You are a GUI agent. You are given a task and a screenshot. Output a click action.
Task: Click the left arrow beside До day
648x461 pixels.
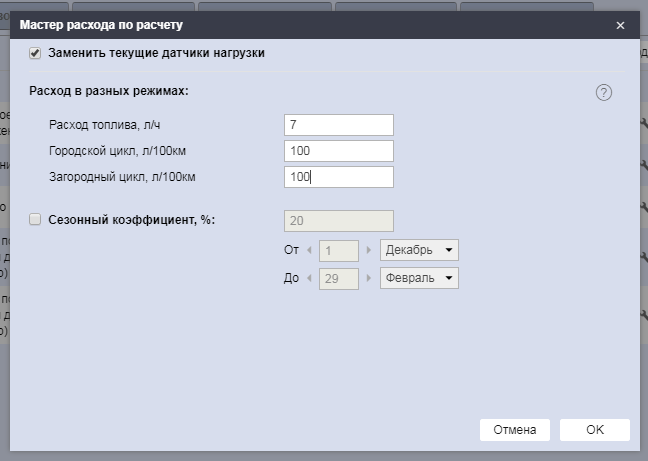[310, 278]
